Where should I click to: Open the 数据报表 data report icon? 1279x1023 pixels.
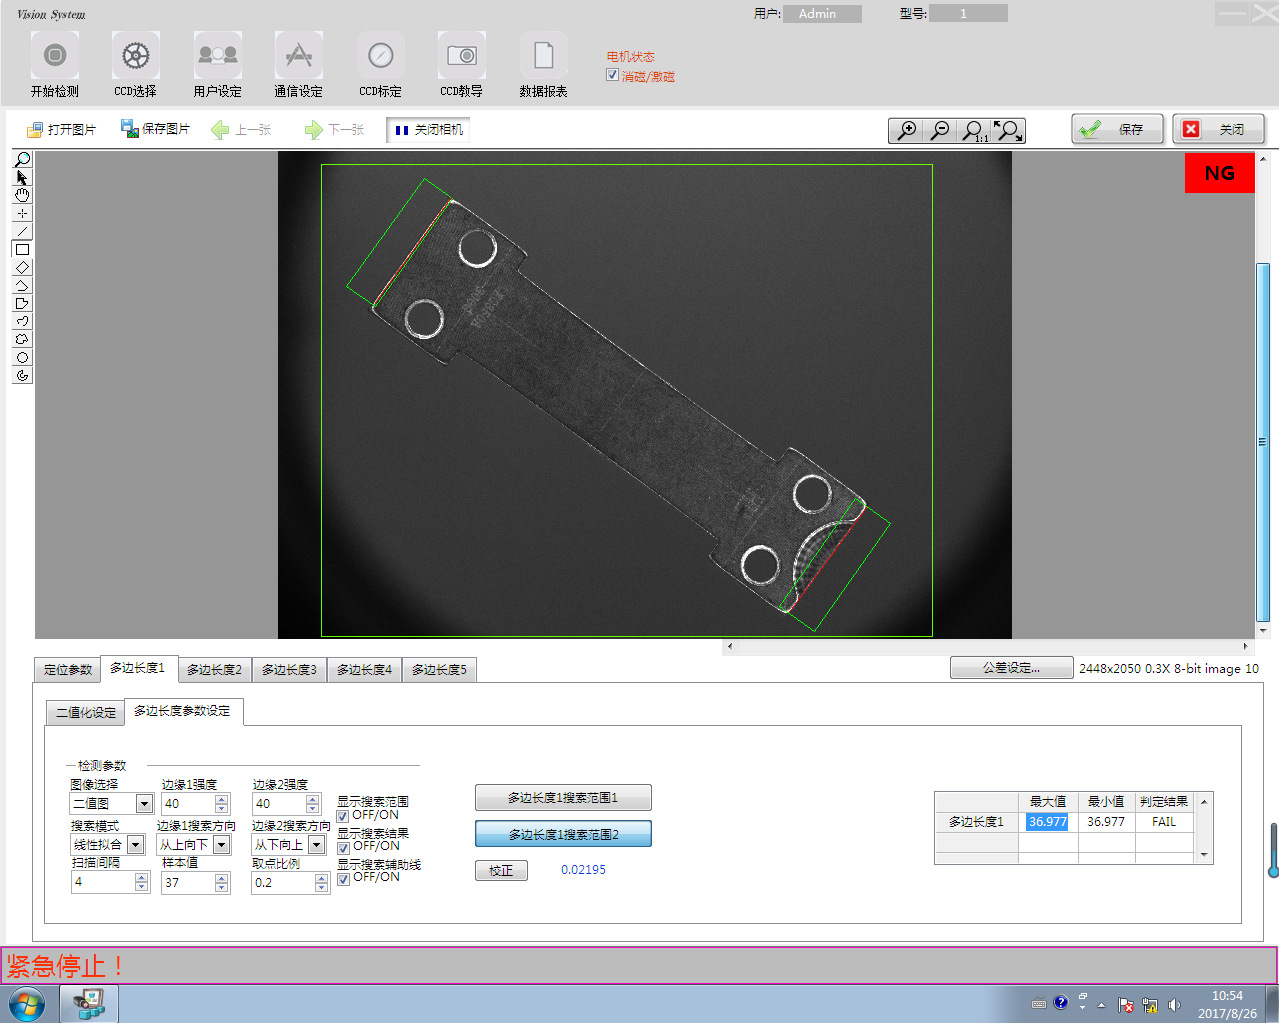(x=543, y=56)
